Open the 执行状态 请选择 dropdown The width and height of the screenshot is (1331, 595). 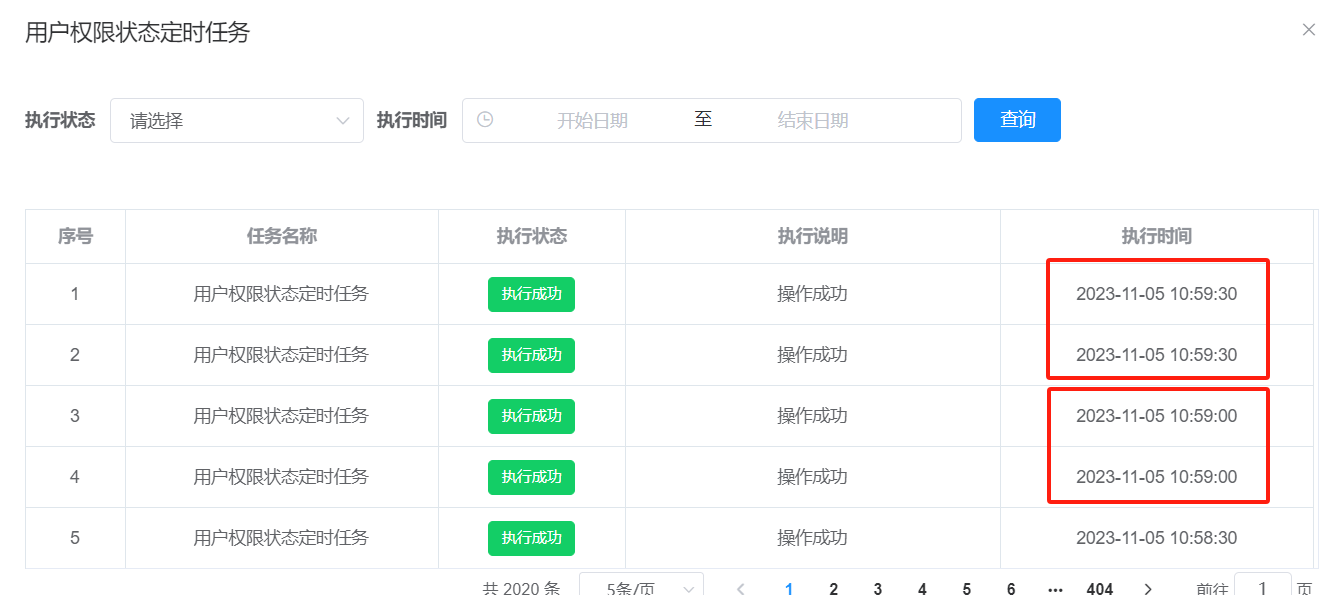coord(237,120)
